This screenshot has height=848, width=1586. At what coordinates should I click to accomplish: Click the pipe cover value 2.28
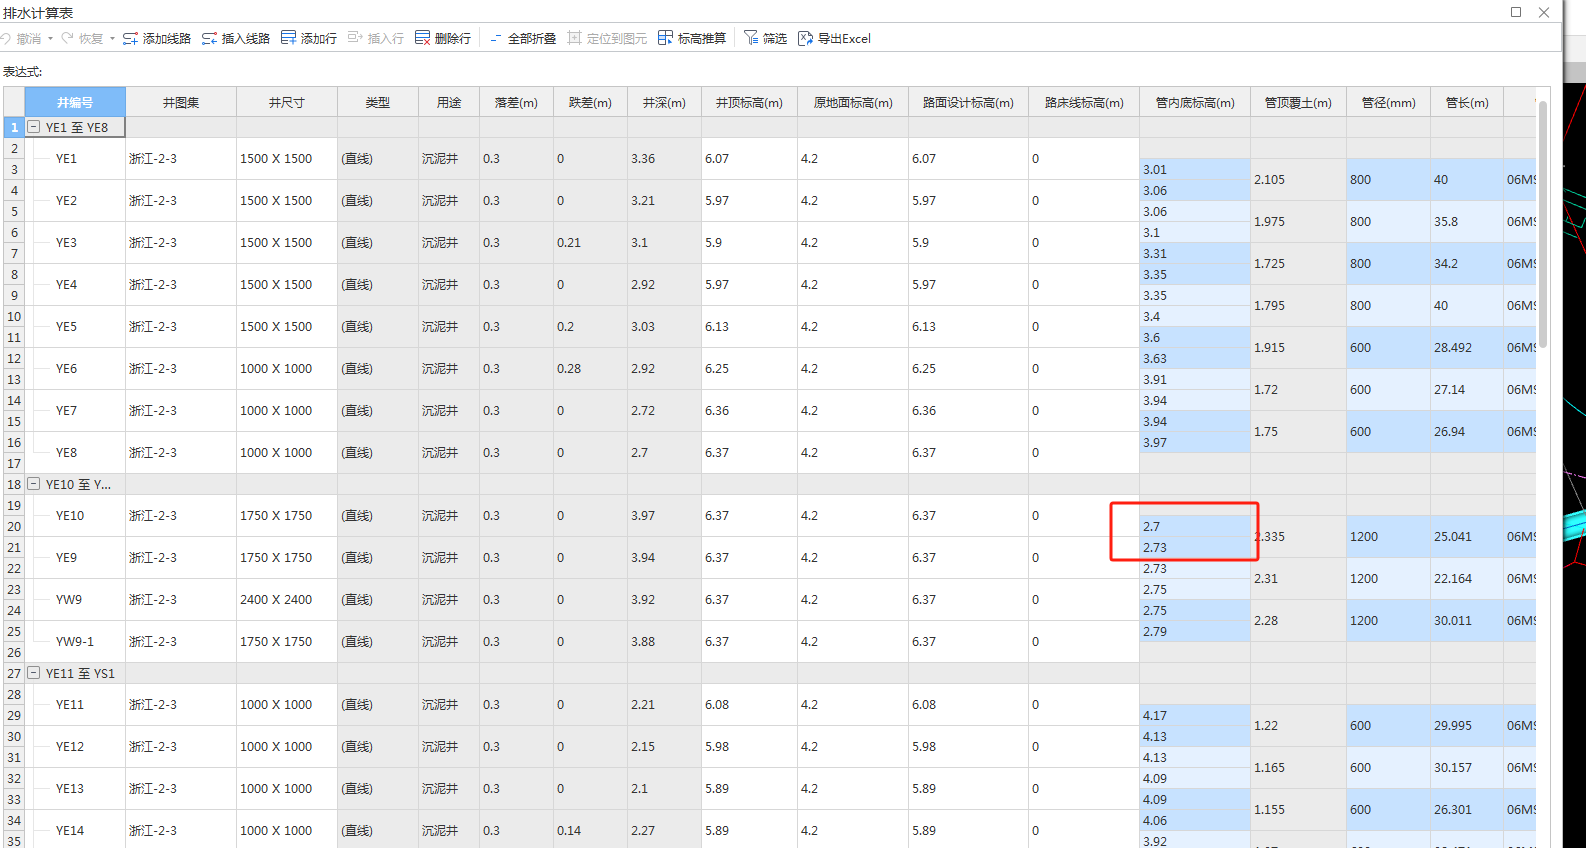(1298, 620)
